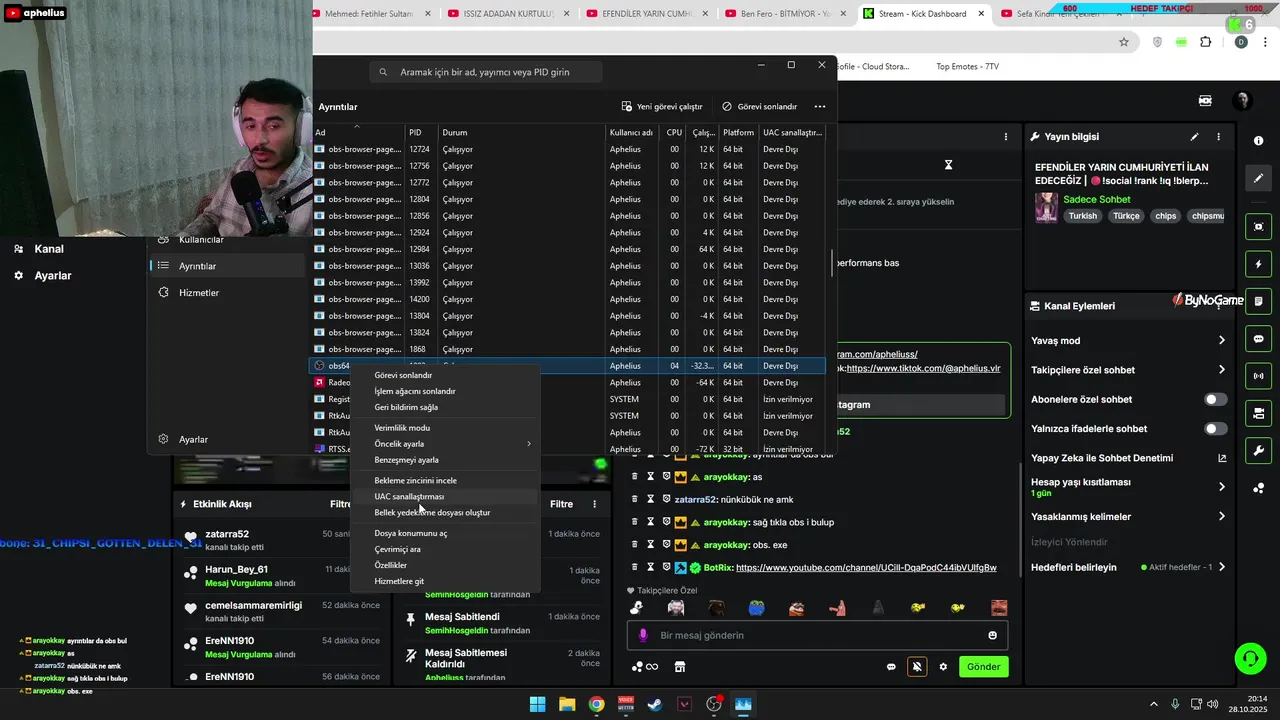Screen dimensions: 1280x720
Task: Open Yapay Zeka ile Sohbet Denetimi external link
Action: pyautogui.click(x=1221, y=458)
